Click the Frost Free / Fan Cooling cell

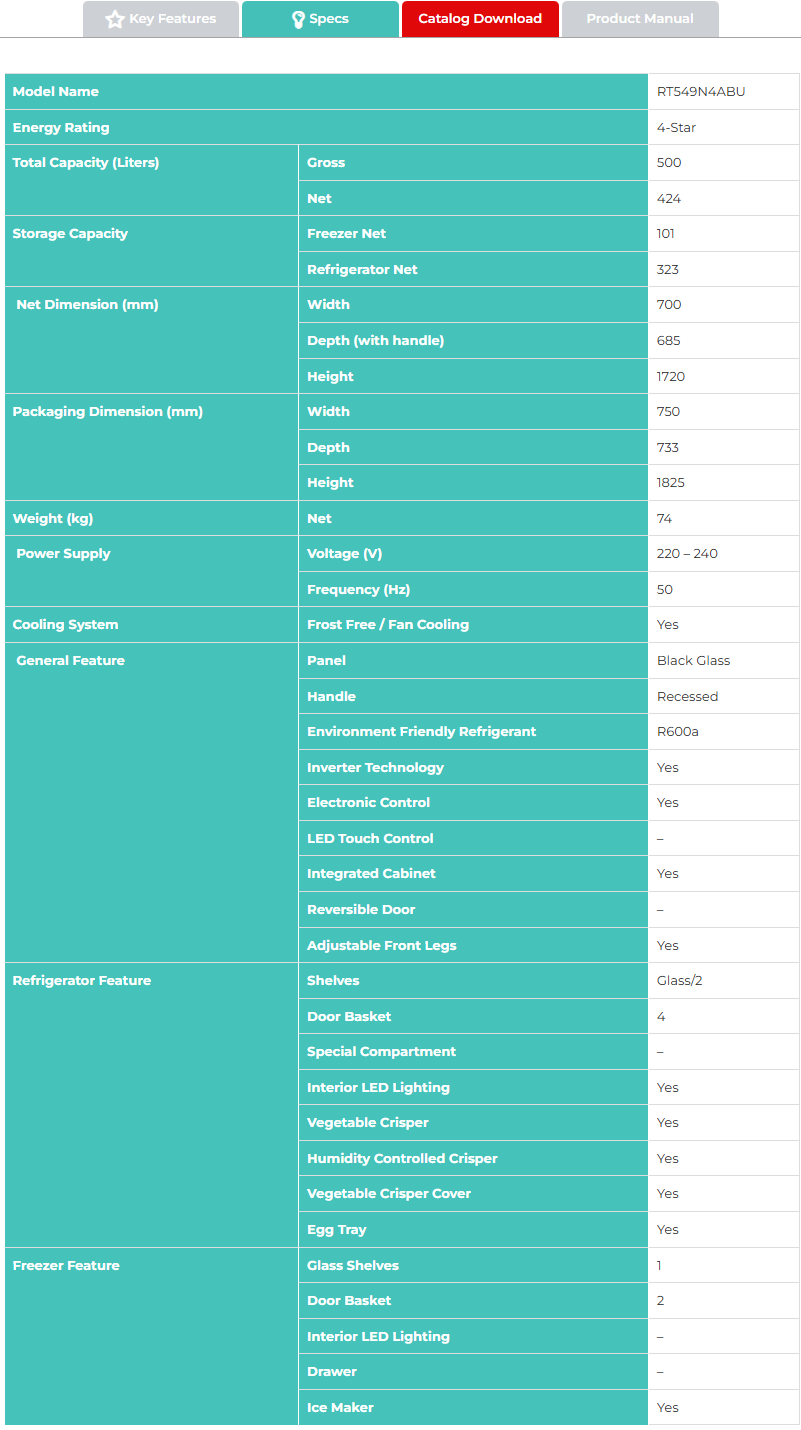coord(388,625)
